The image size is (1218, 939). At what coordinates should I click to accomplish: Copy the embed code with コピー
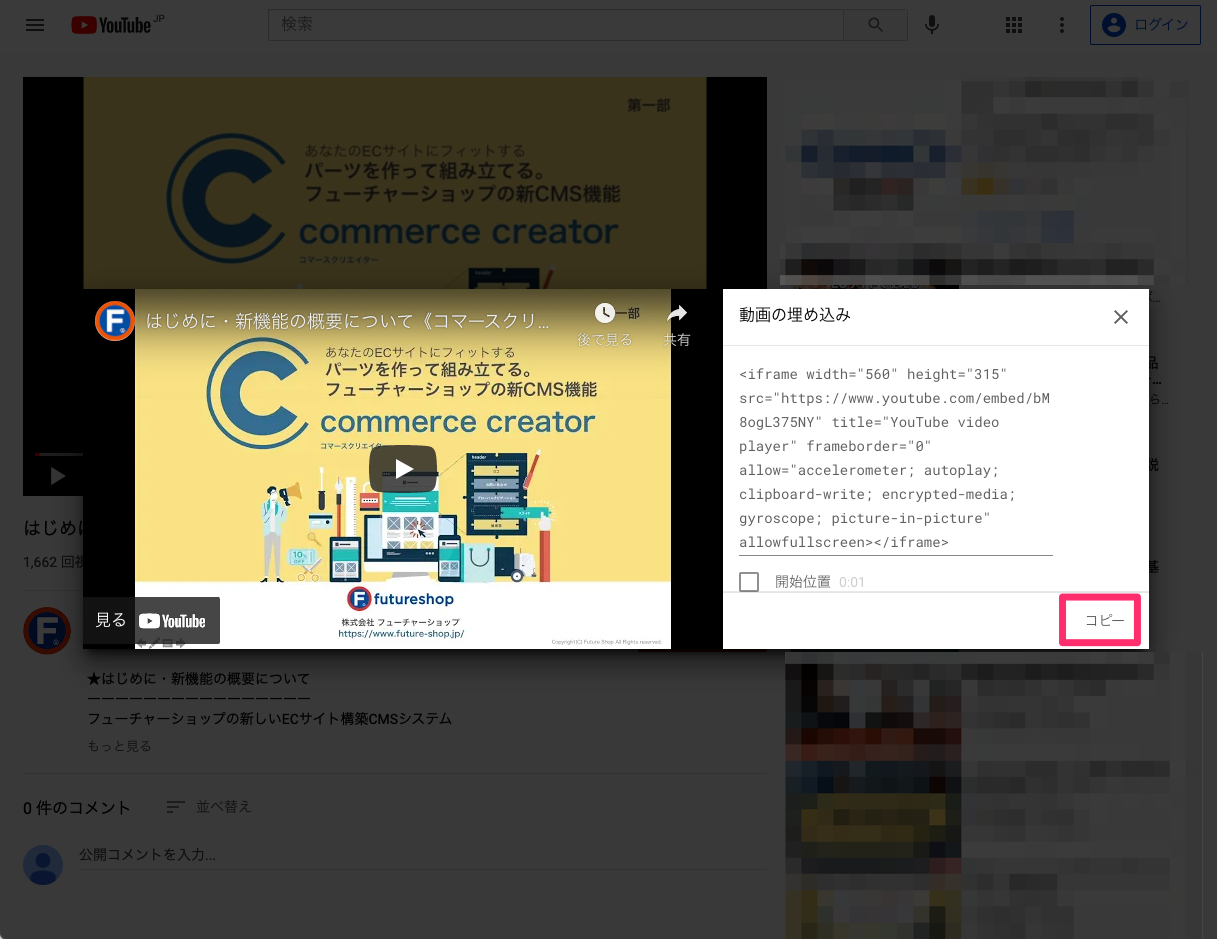click(1105, 621)
